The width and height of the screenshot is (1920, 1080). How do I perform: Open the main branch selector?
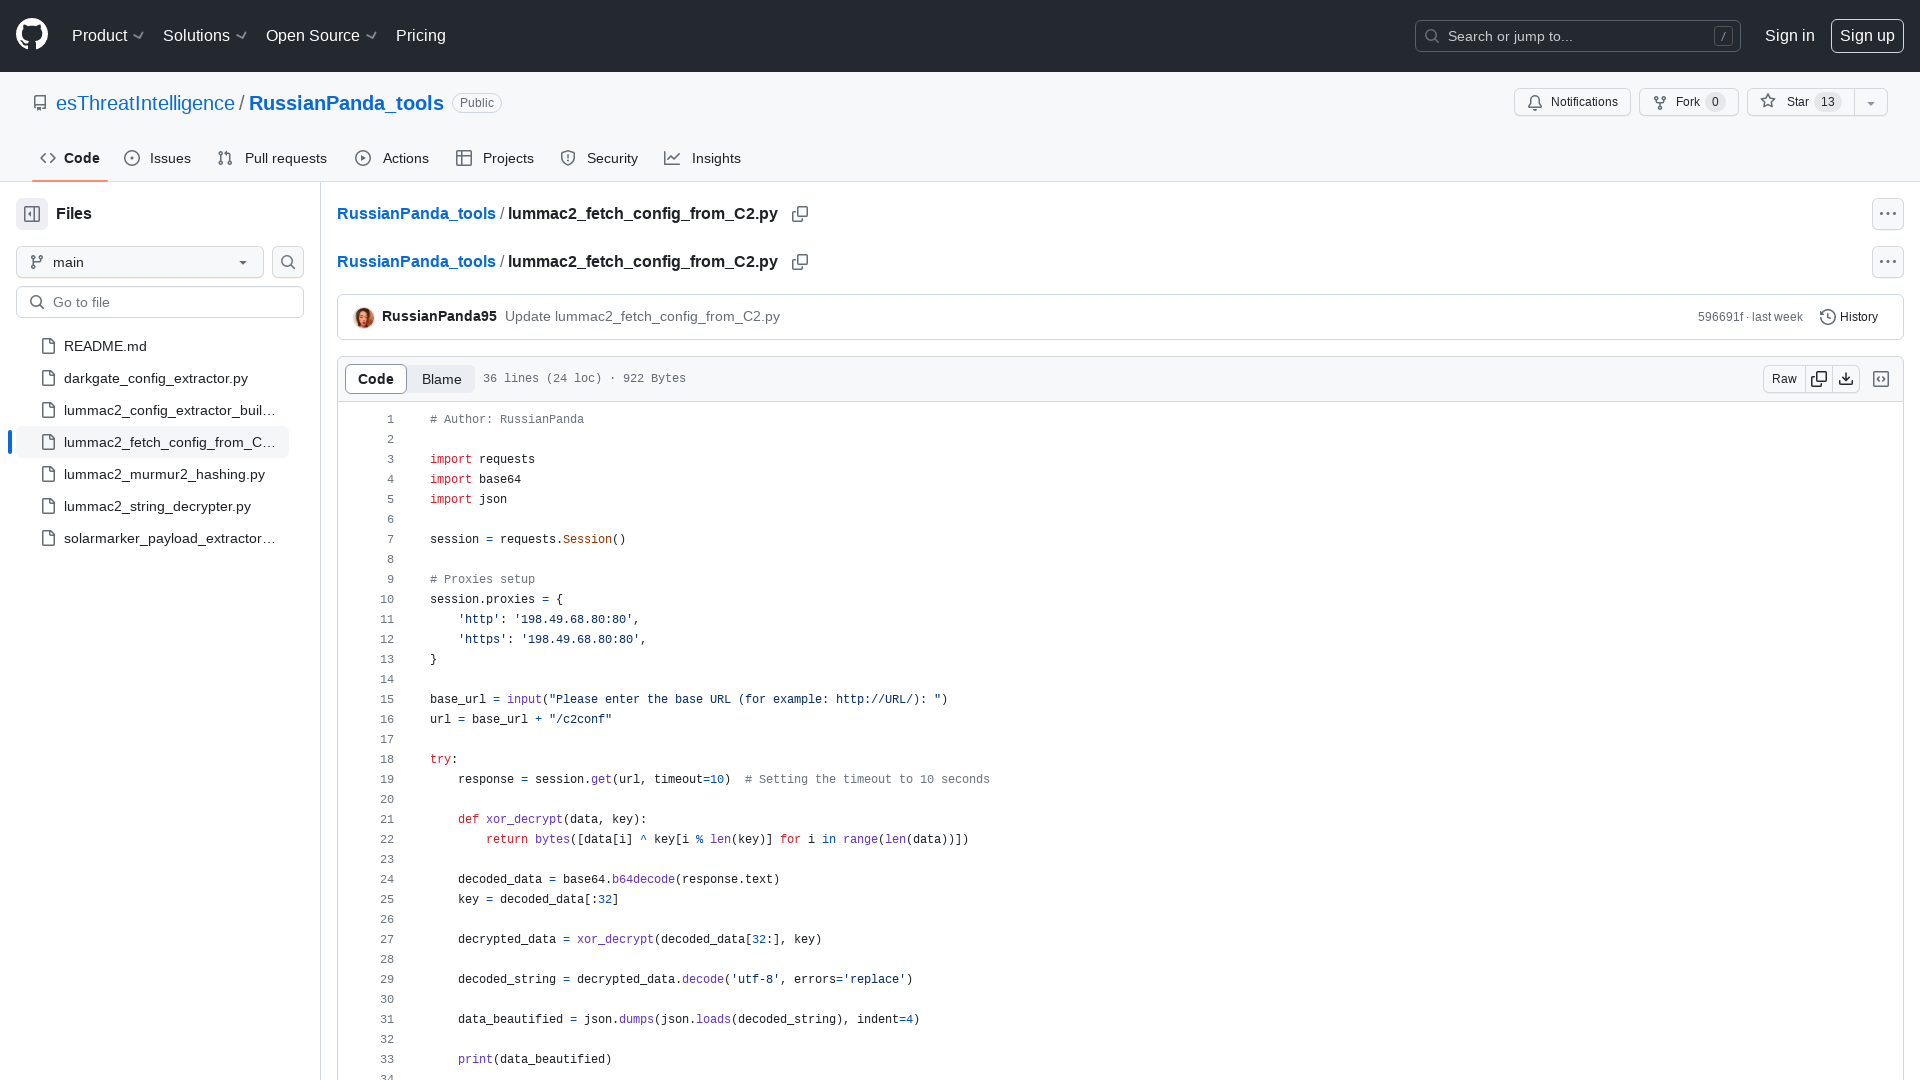point(140,262)
